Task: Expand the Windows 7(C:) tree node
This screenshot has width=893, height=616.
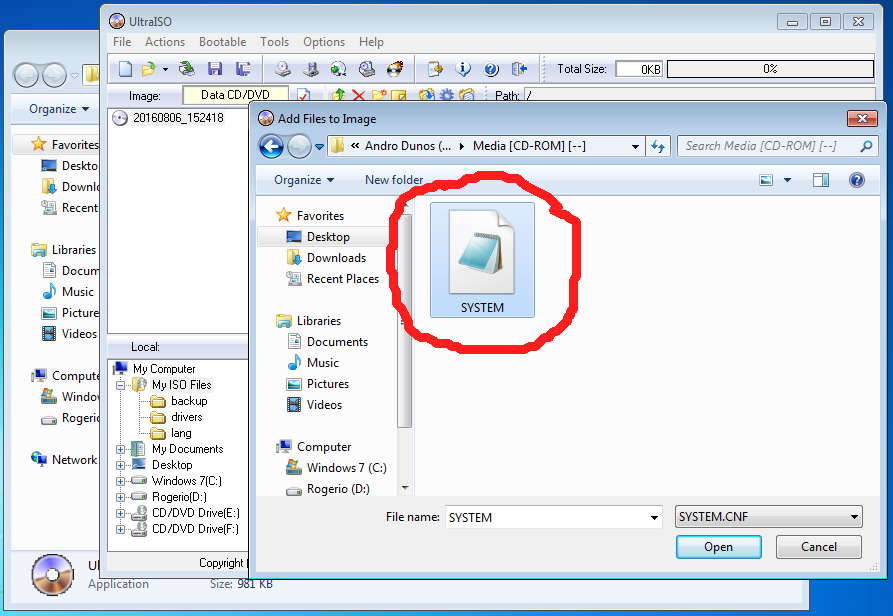Action: [x=121, y=481]
